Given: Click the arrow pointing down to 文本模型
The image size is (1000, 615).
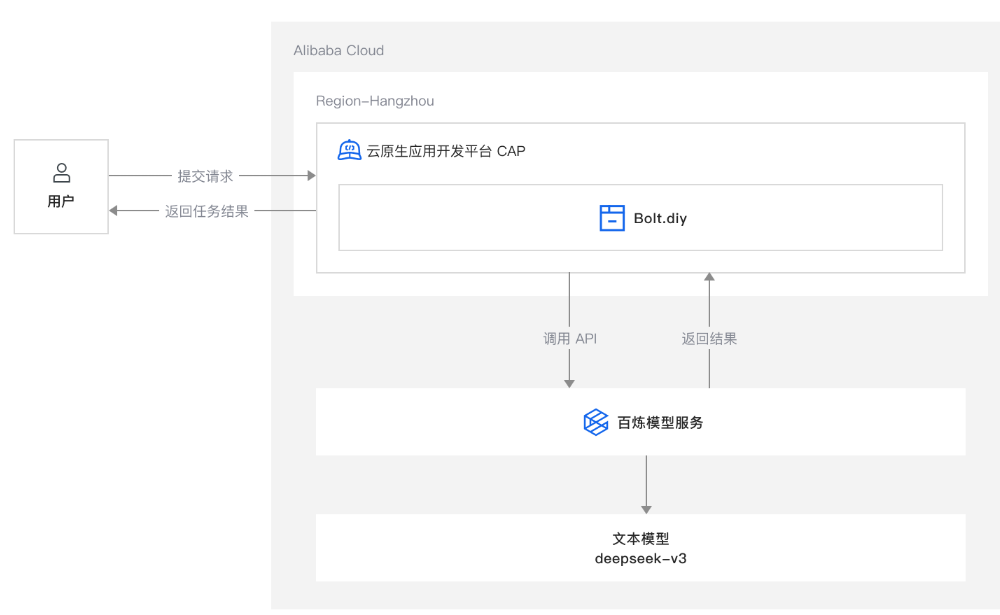Looking at the screenshot, I should tap(646, 506).
